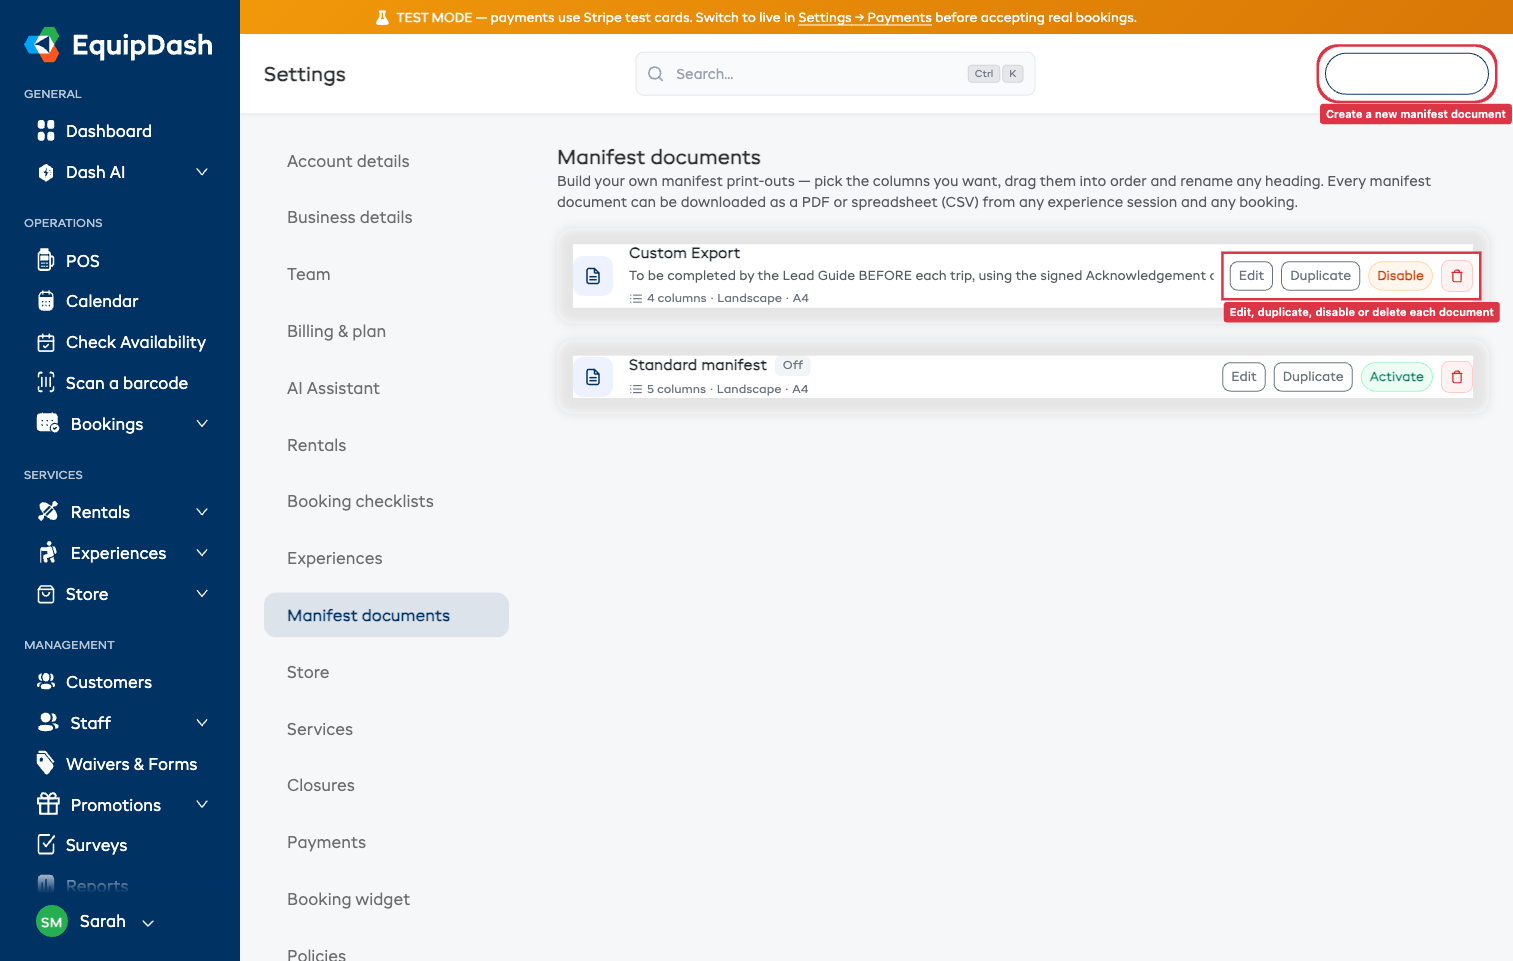Open Dashboard grid icon in sidebar

point(46,131)
